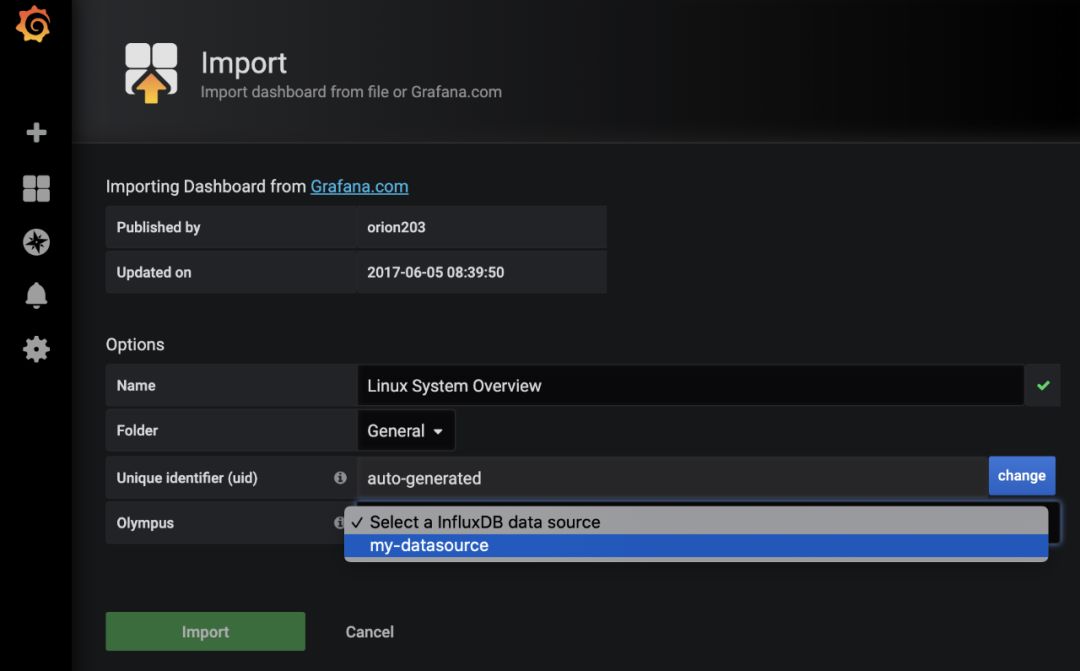Viewport: 1080px width, 671px height.
Task: Click the green Import button
Action: point(205,632)
